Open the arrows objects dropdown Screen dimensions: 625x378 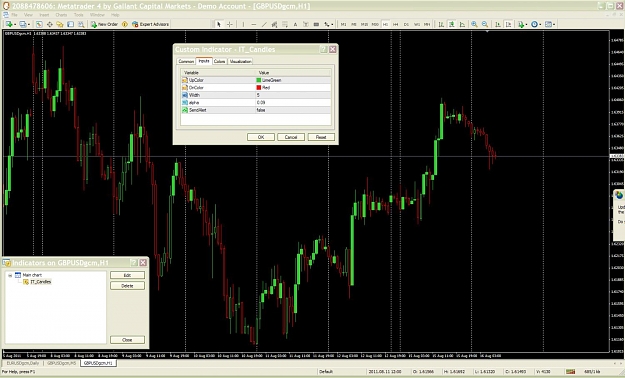[332, 25]
